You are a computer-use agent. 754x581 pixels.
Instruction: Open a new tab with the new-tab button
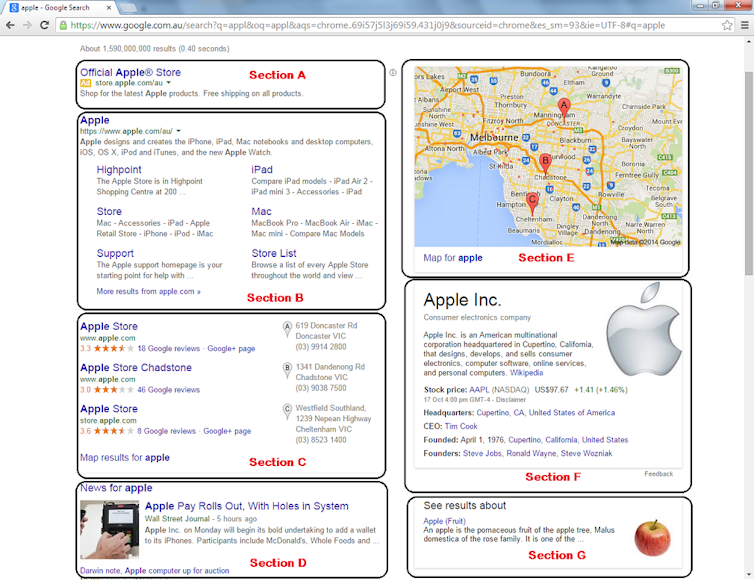[127, 8]
